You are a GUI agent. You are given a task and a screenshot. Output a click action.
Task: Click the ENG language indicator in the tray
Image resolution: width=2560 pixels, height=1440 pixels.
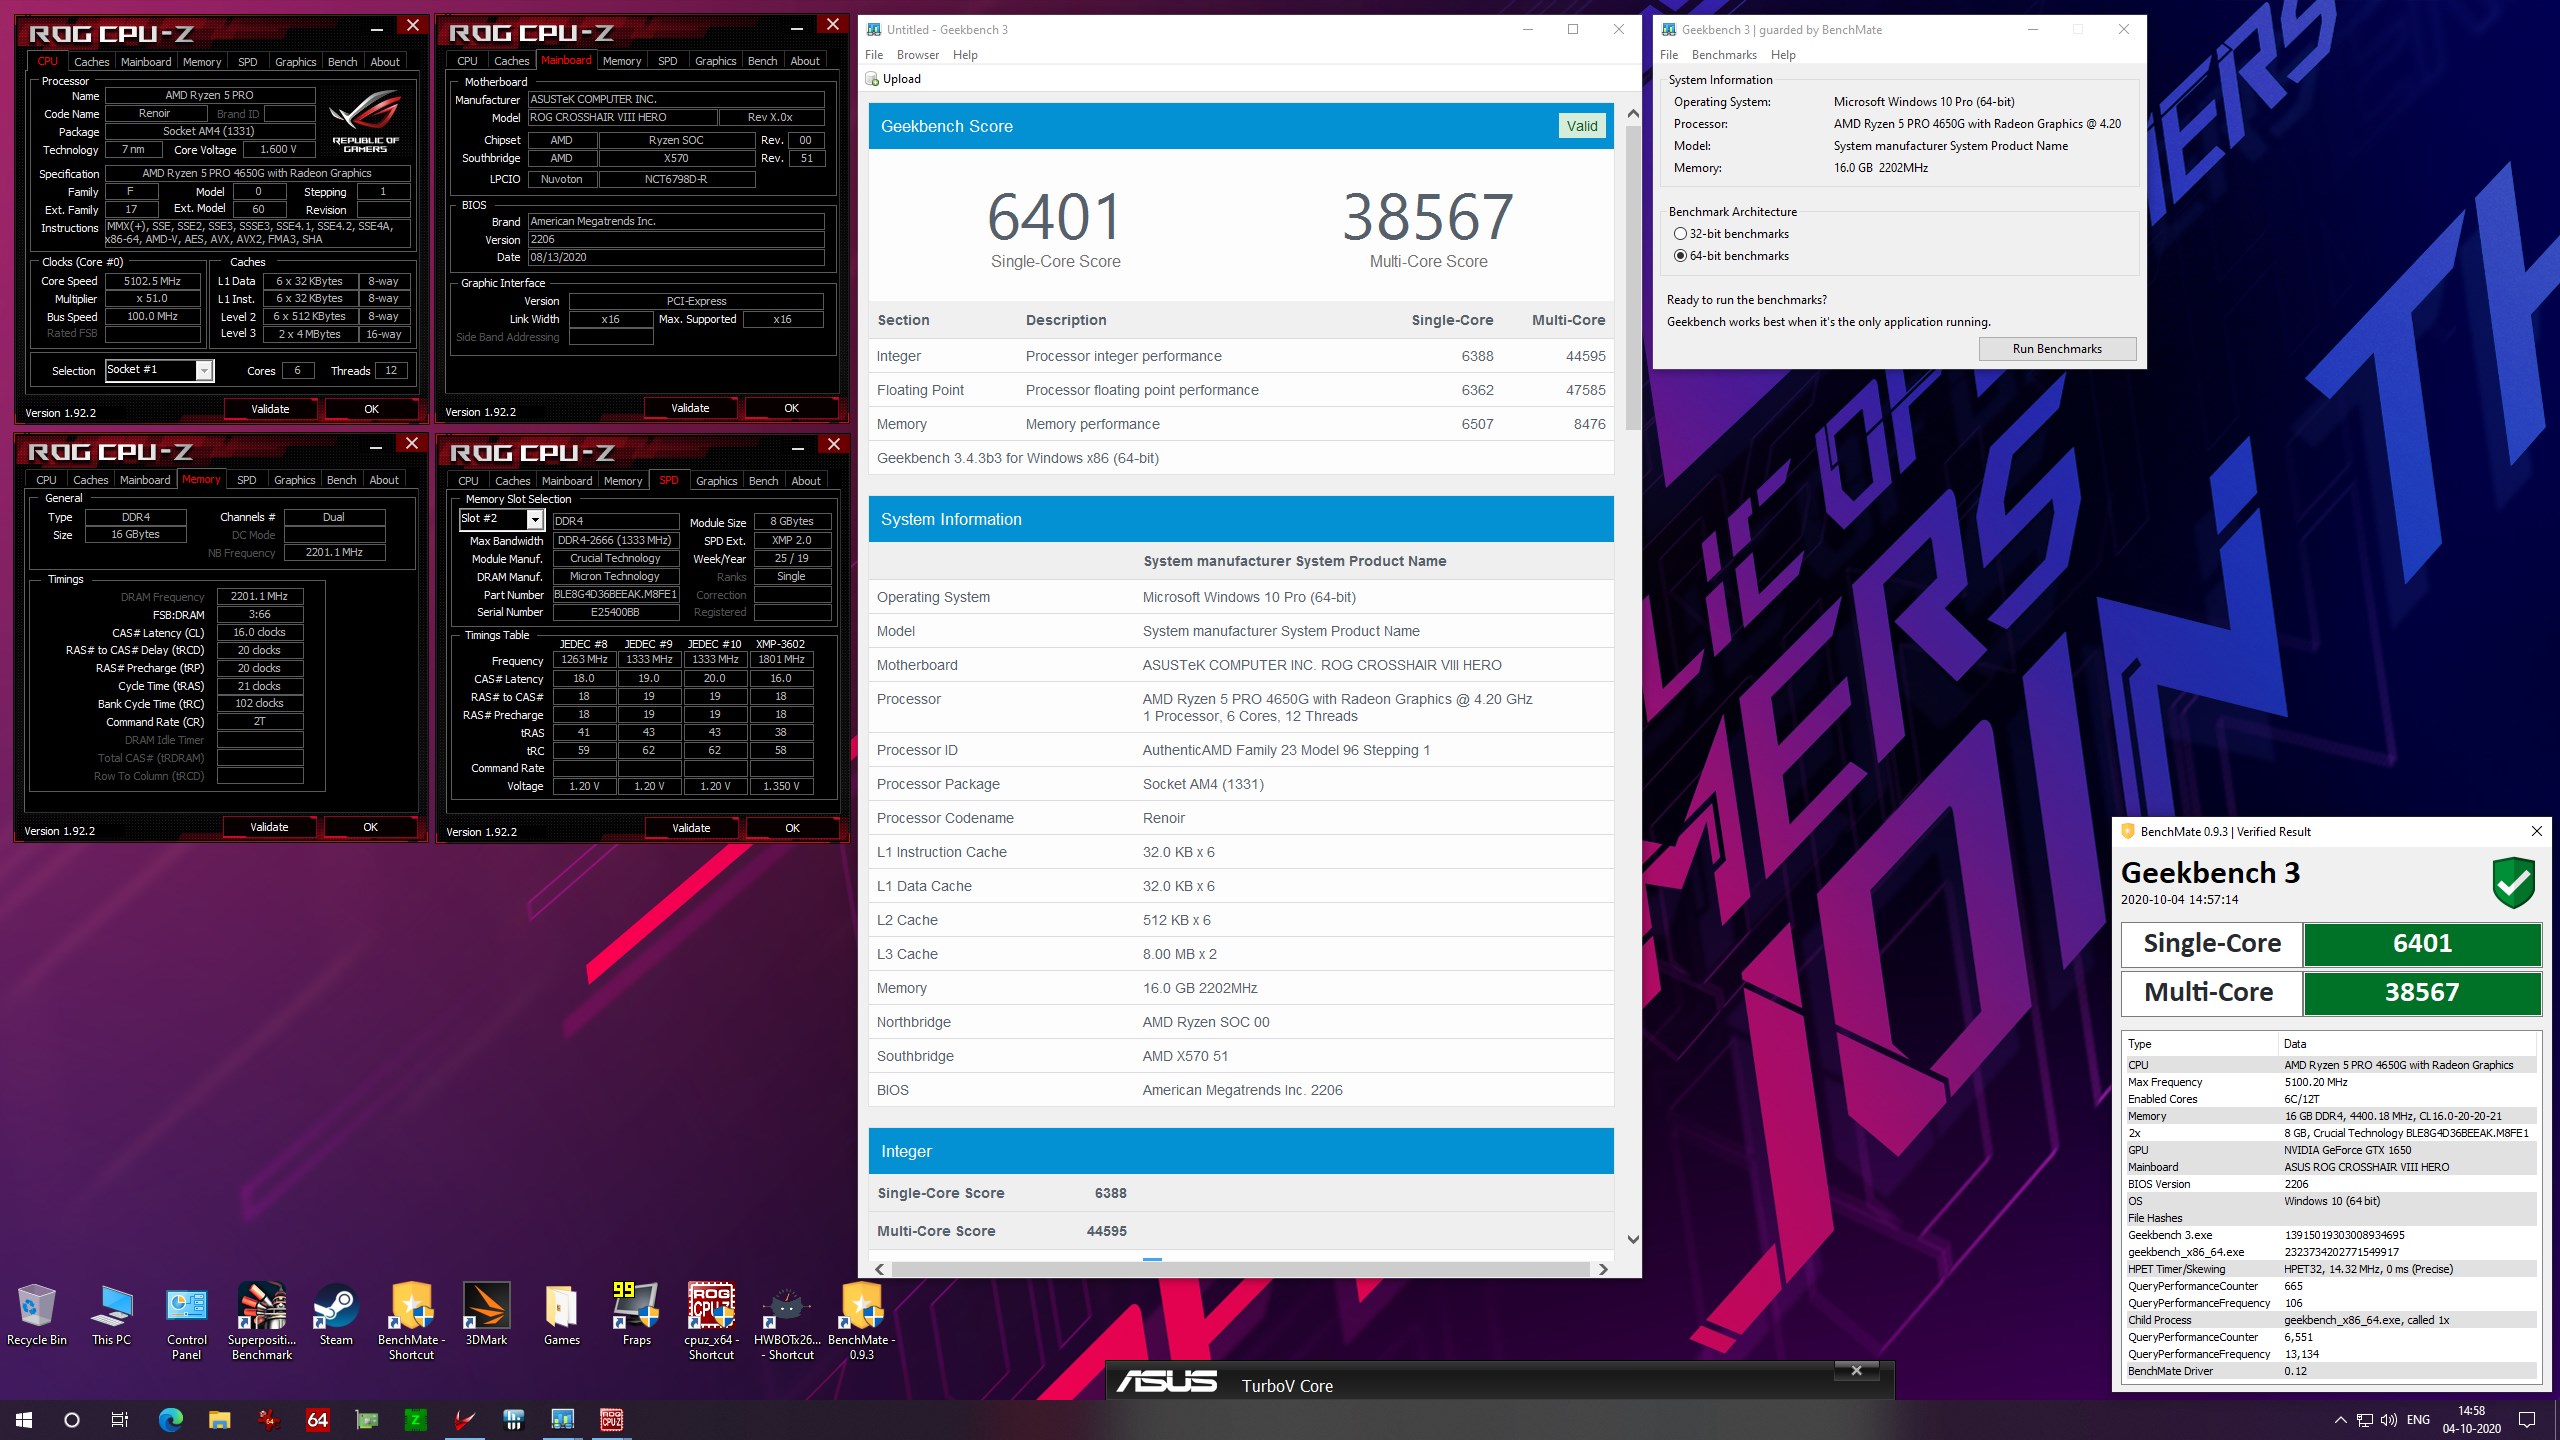coord(2418,1420)
